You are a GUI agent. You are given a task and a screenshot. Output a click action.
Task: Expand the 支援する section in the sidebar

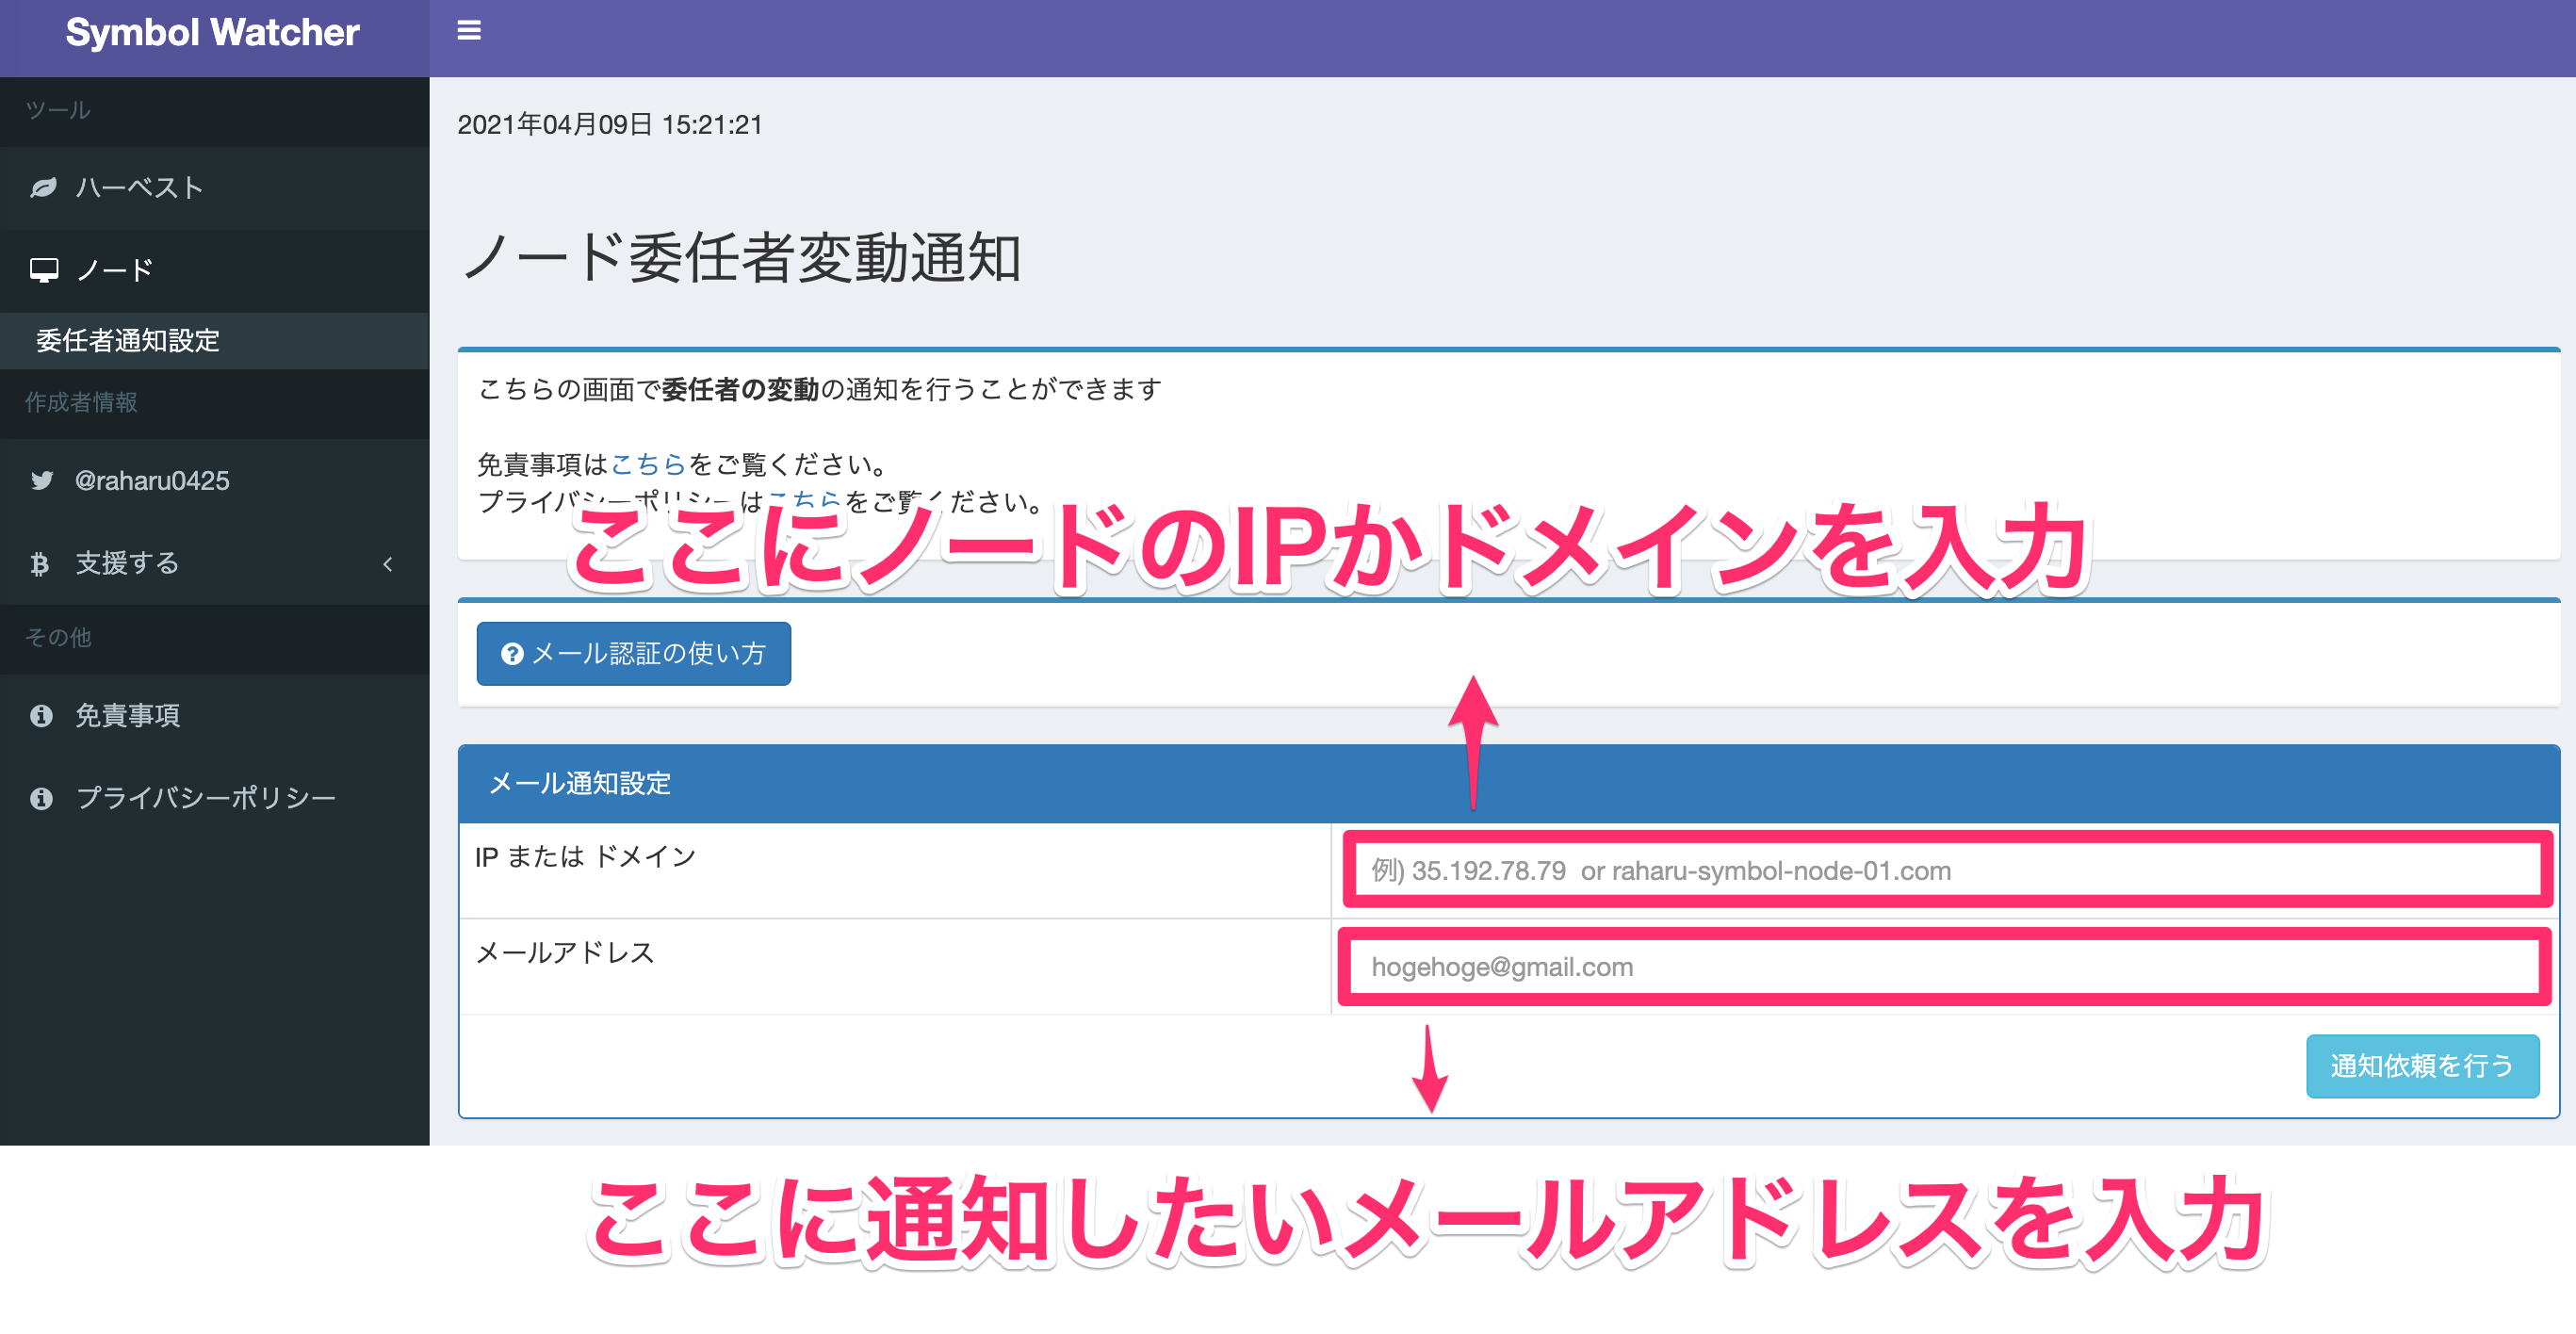(x=150, y=563)
